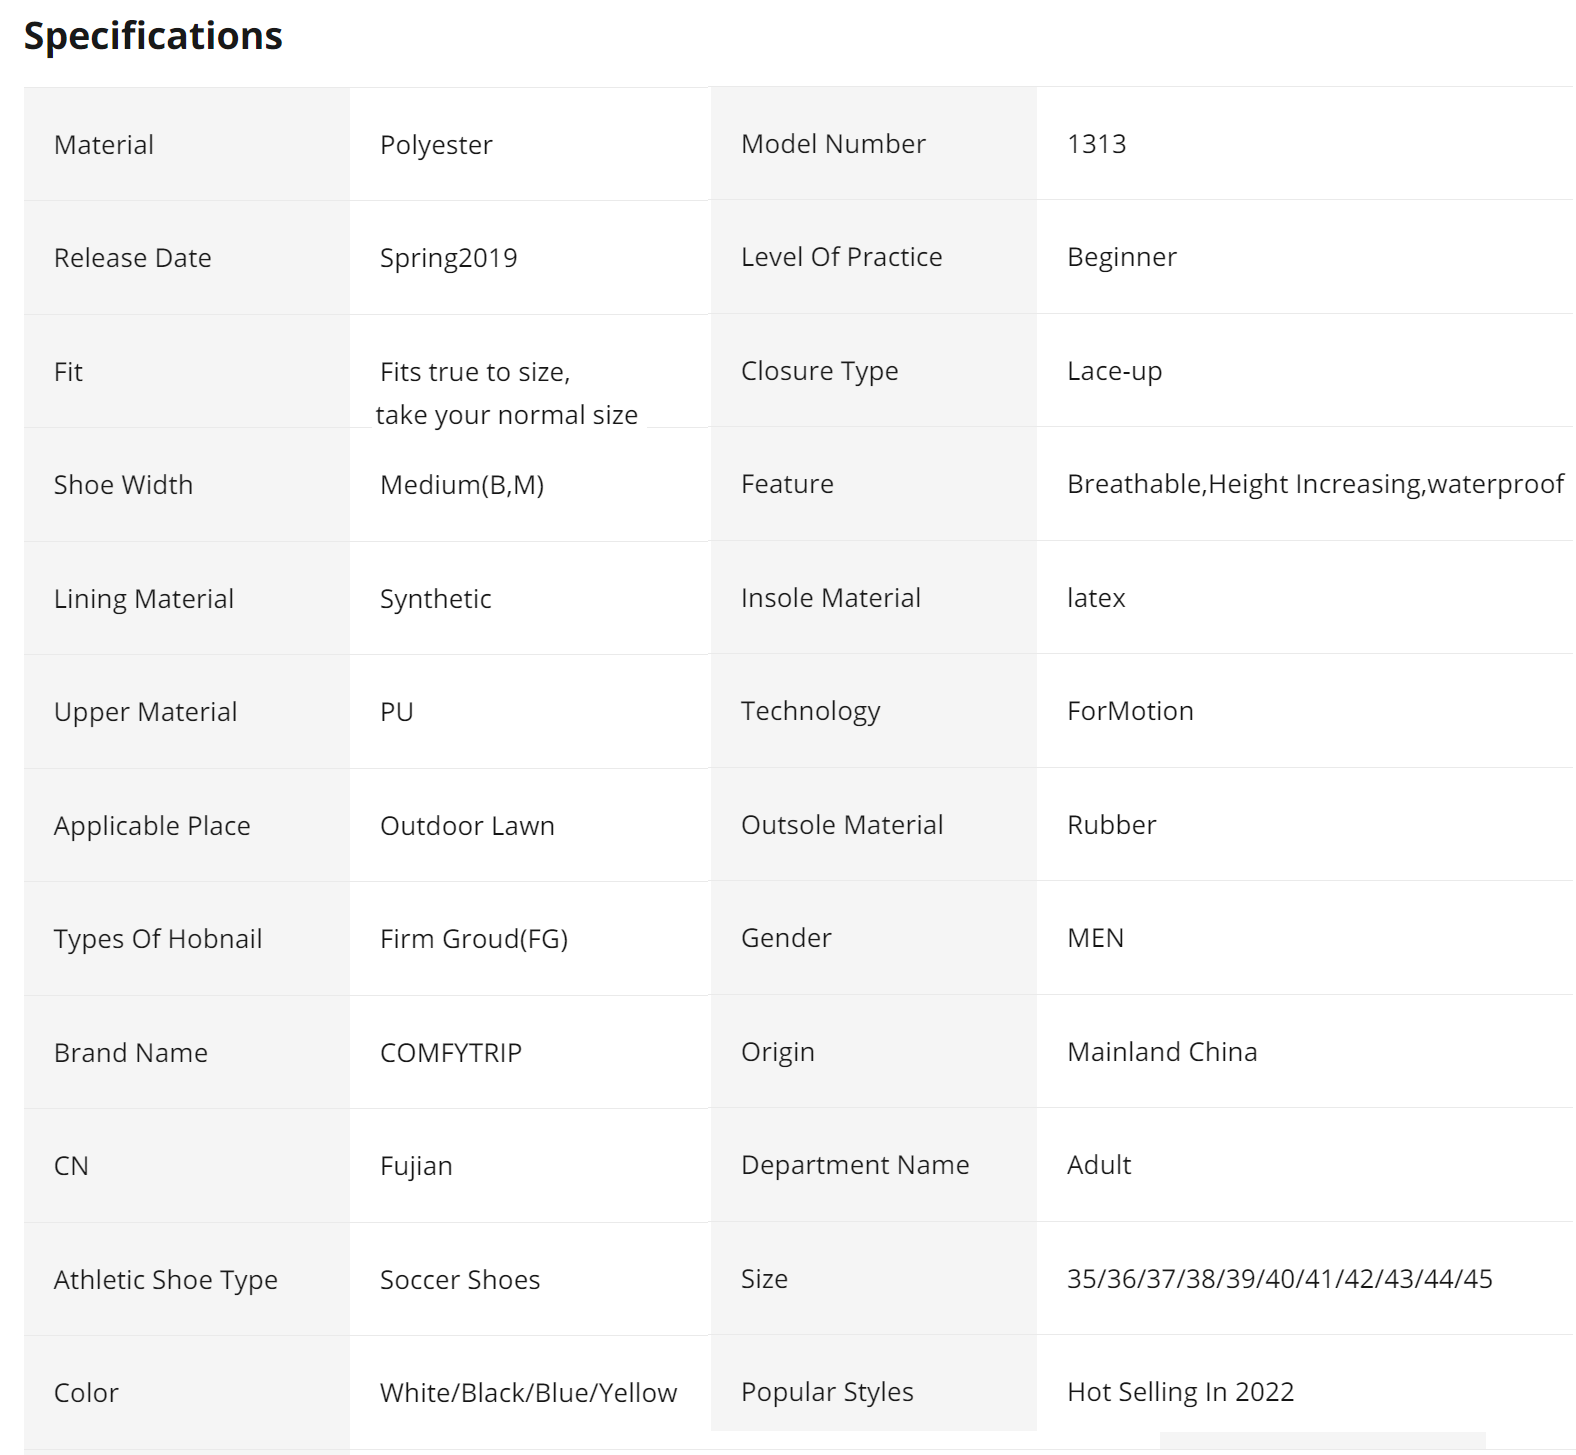Click the 35/36/37…45 size list value

1279,1279
